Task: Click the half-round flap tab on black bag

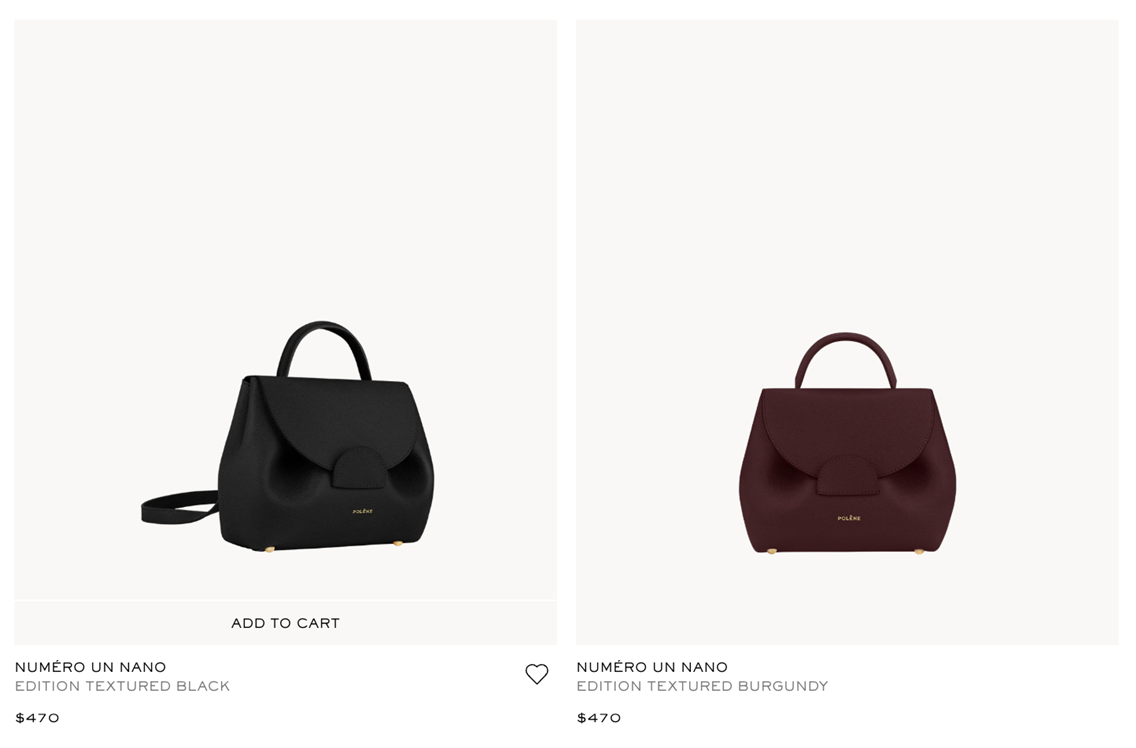Action: click(x=360, y=468)
